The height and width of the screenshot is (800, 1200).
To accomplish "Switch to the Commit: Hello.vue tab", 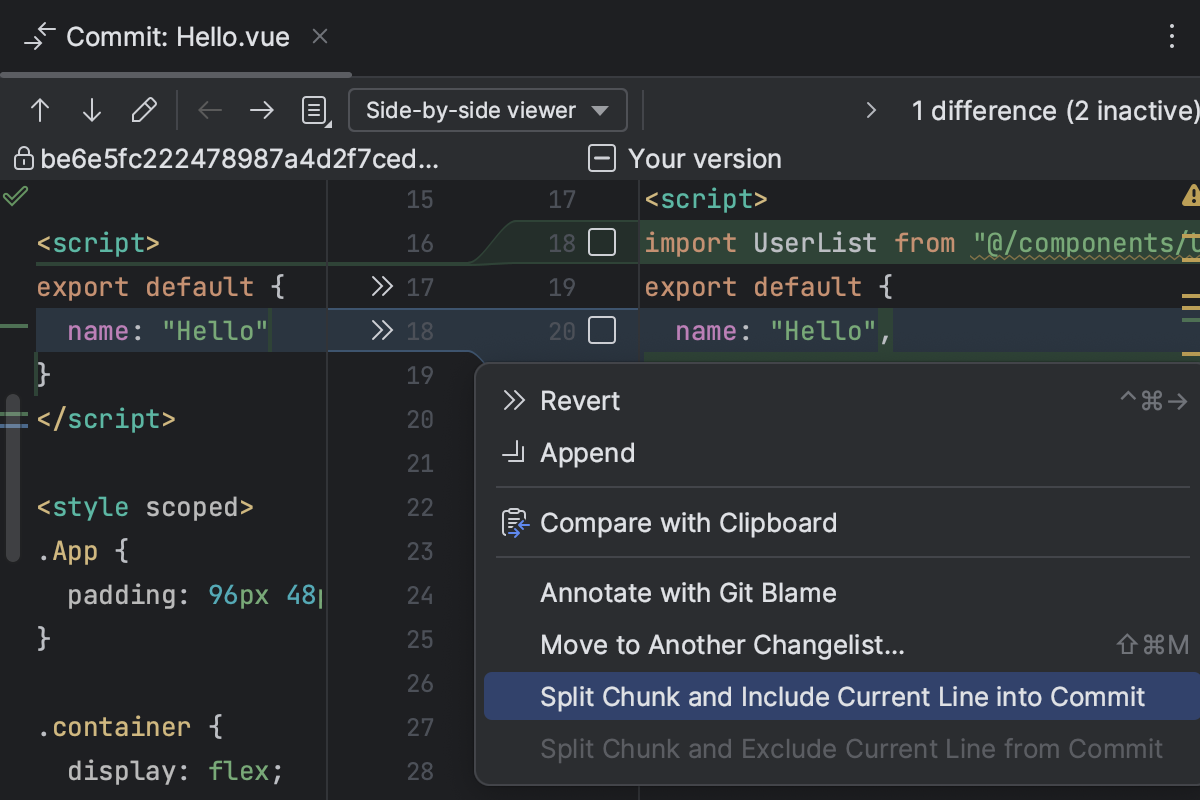I will tap(176, 37).
